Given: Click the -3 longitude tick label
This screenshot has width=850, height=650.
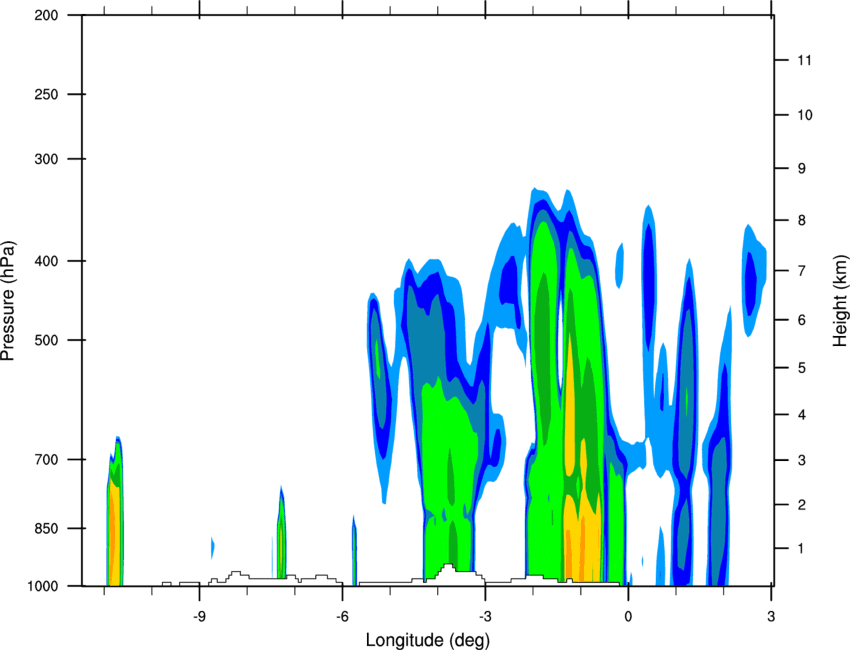Looking at the screenshot, I should pyautogui.click(x=485, y=617).
